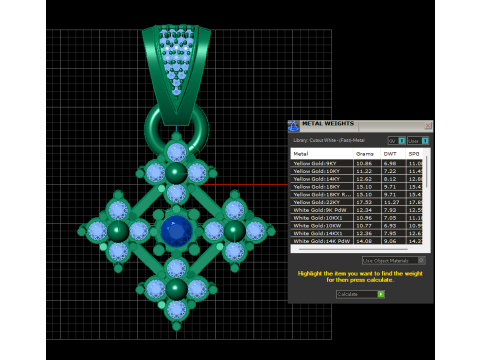
Task: Select the White Gold:10KX1 row
Action: 357,218
